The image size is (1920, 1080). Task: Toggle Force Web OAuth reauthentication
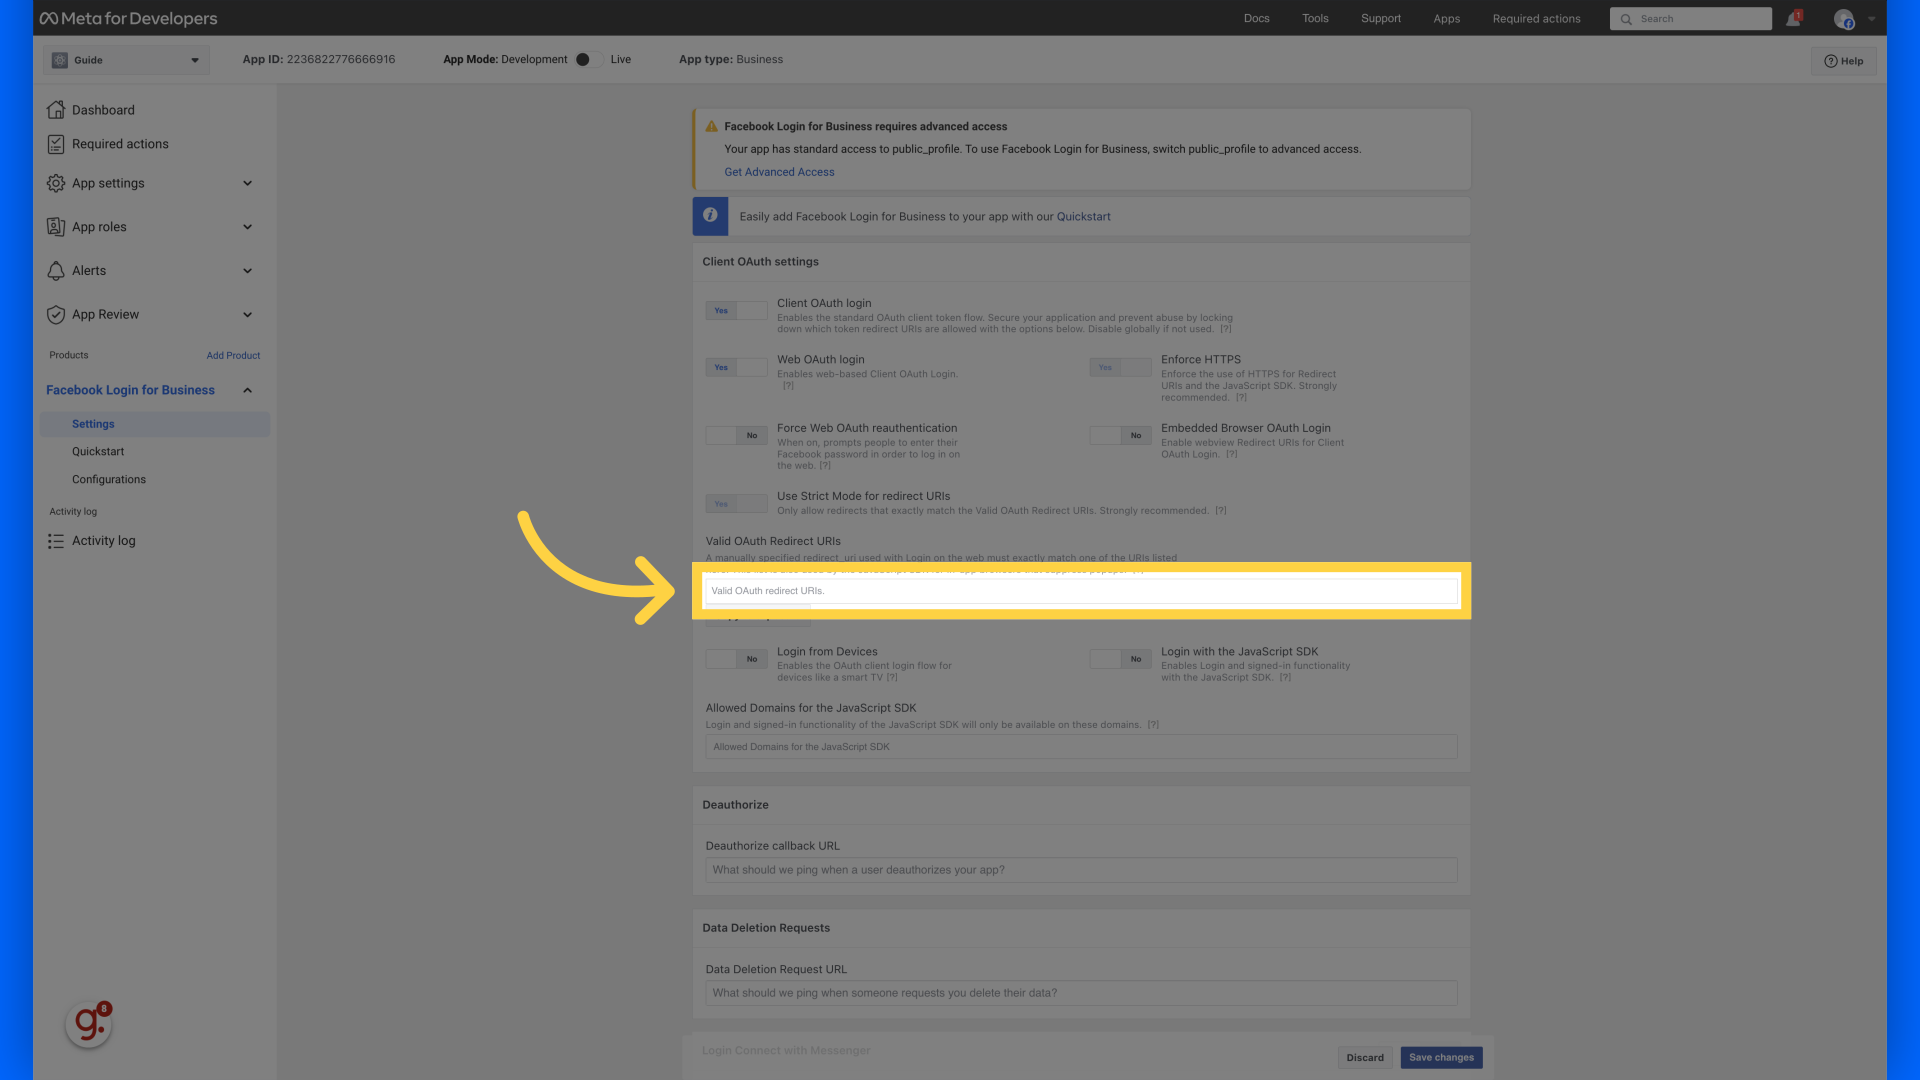(736, 436)
